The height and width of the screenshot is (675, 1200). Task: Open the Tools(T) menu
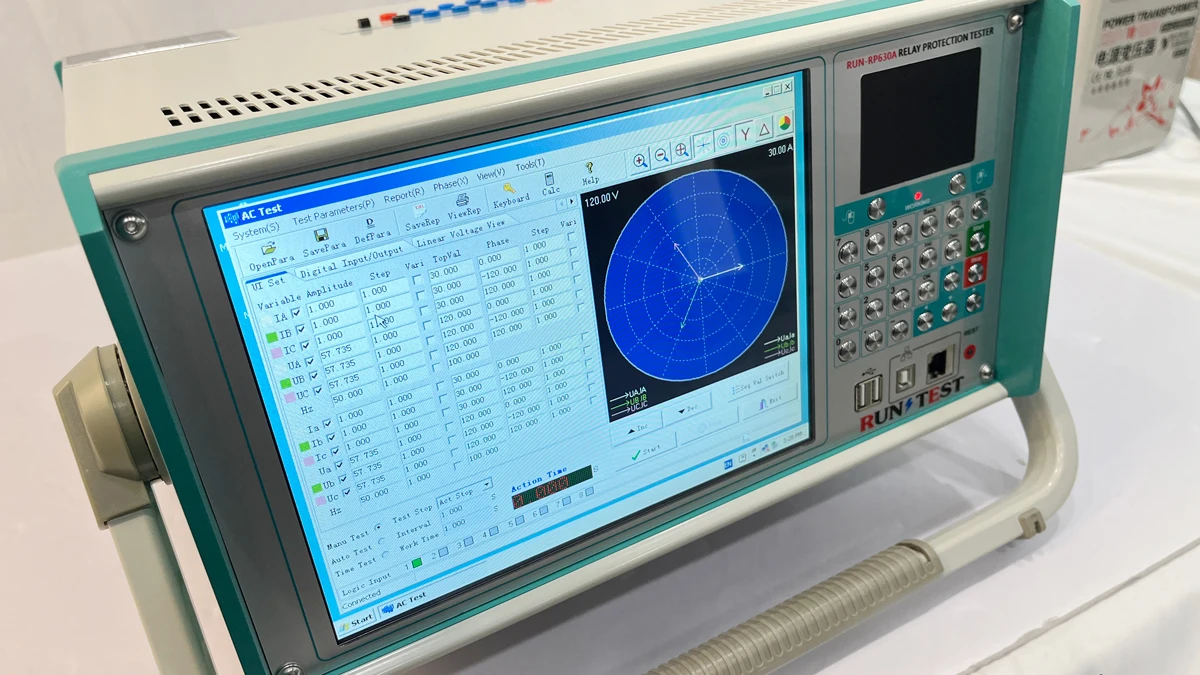(530, 164)
